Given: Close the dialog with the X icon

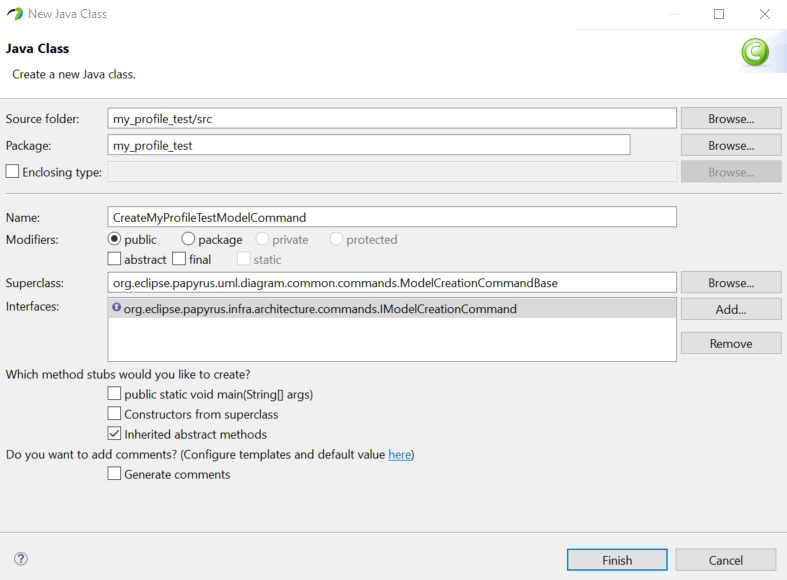Looking at the screenshot, I should pyautogui.click(x=764, y=14).
